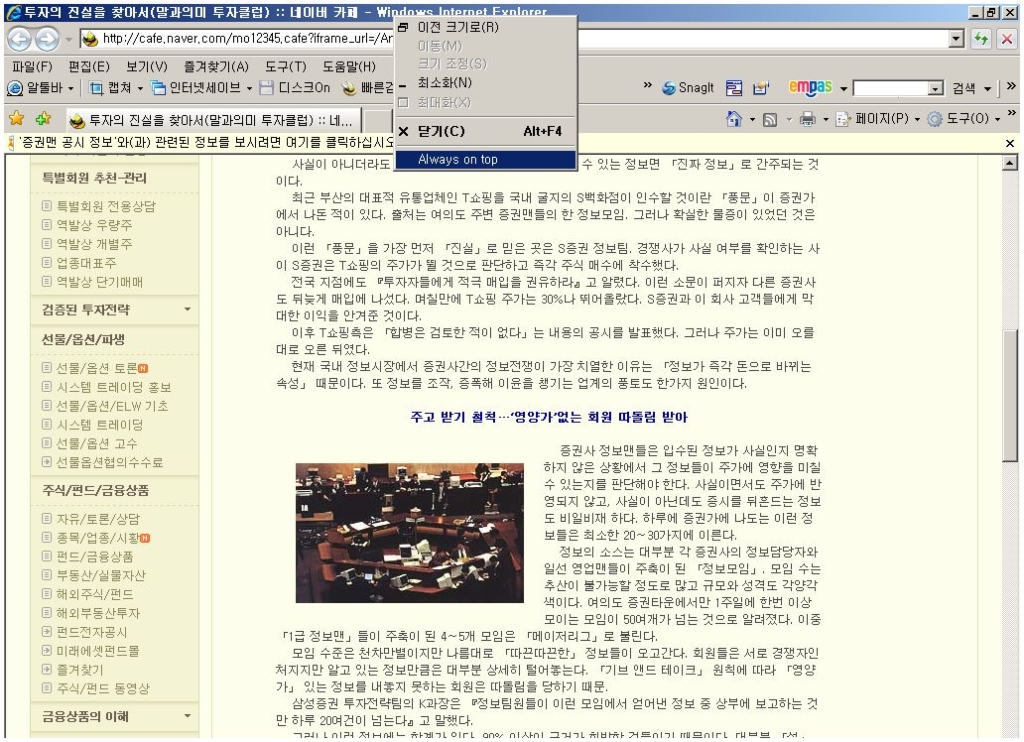Click the 검색 search button
Screen dimensions: 1024x742
coord(964,88)
